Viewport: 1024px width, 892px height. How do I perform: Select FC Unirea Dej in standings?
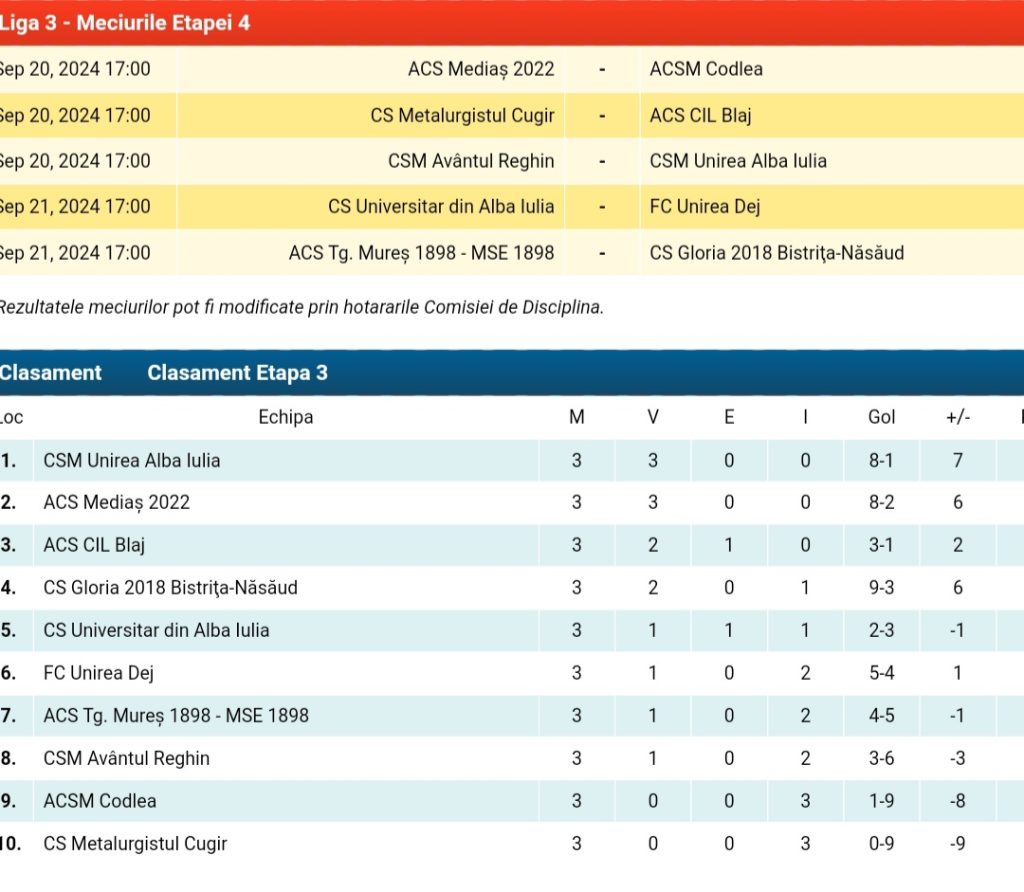pos(99,673)
